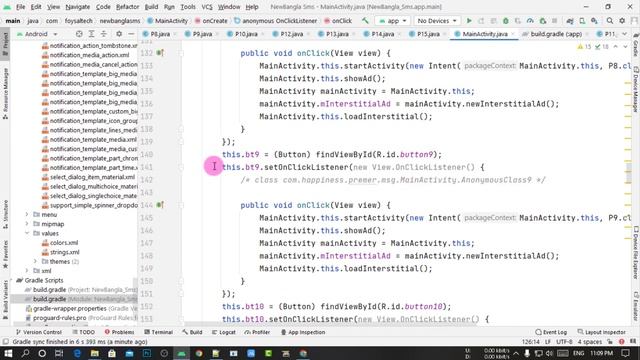Open strings.xml in project tree
This screenshot has width=640, height=360.
(61, 252)
